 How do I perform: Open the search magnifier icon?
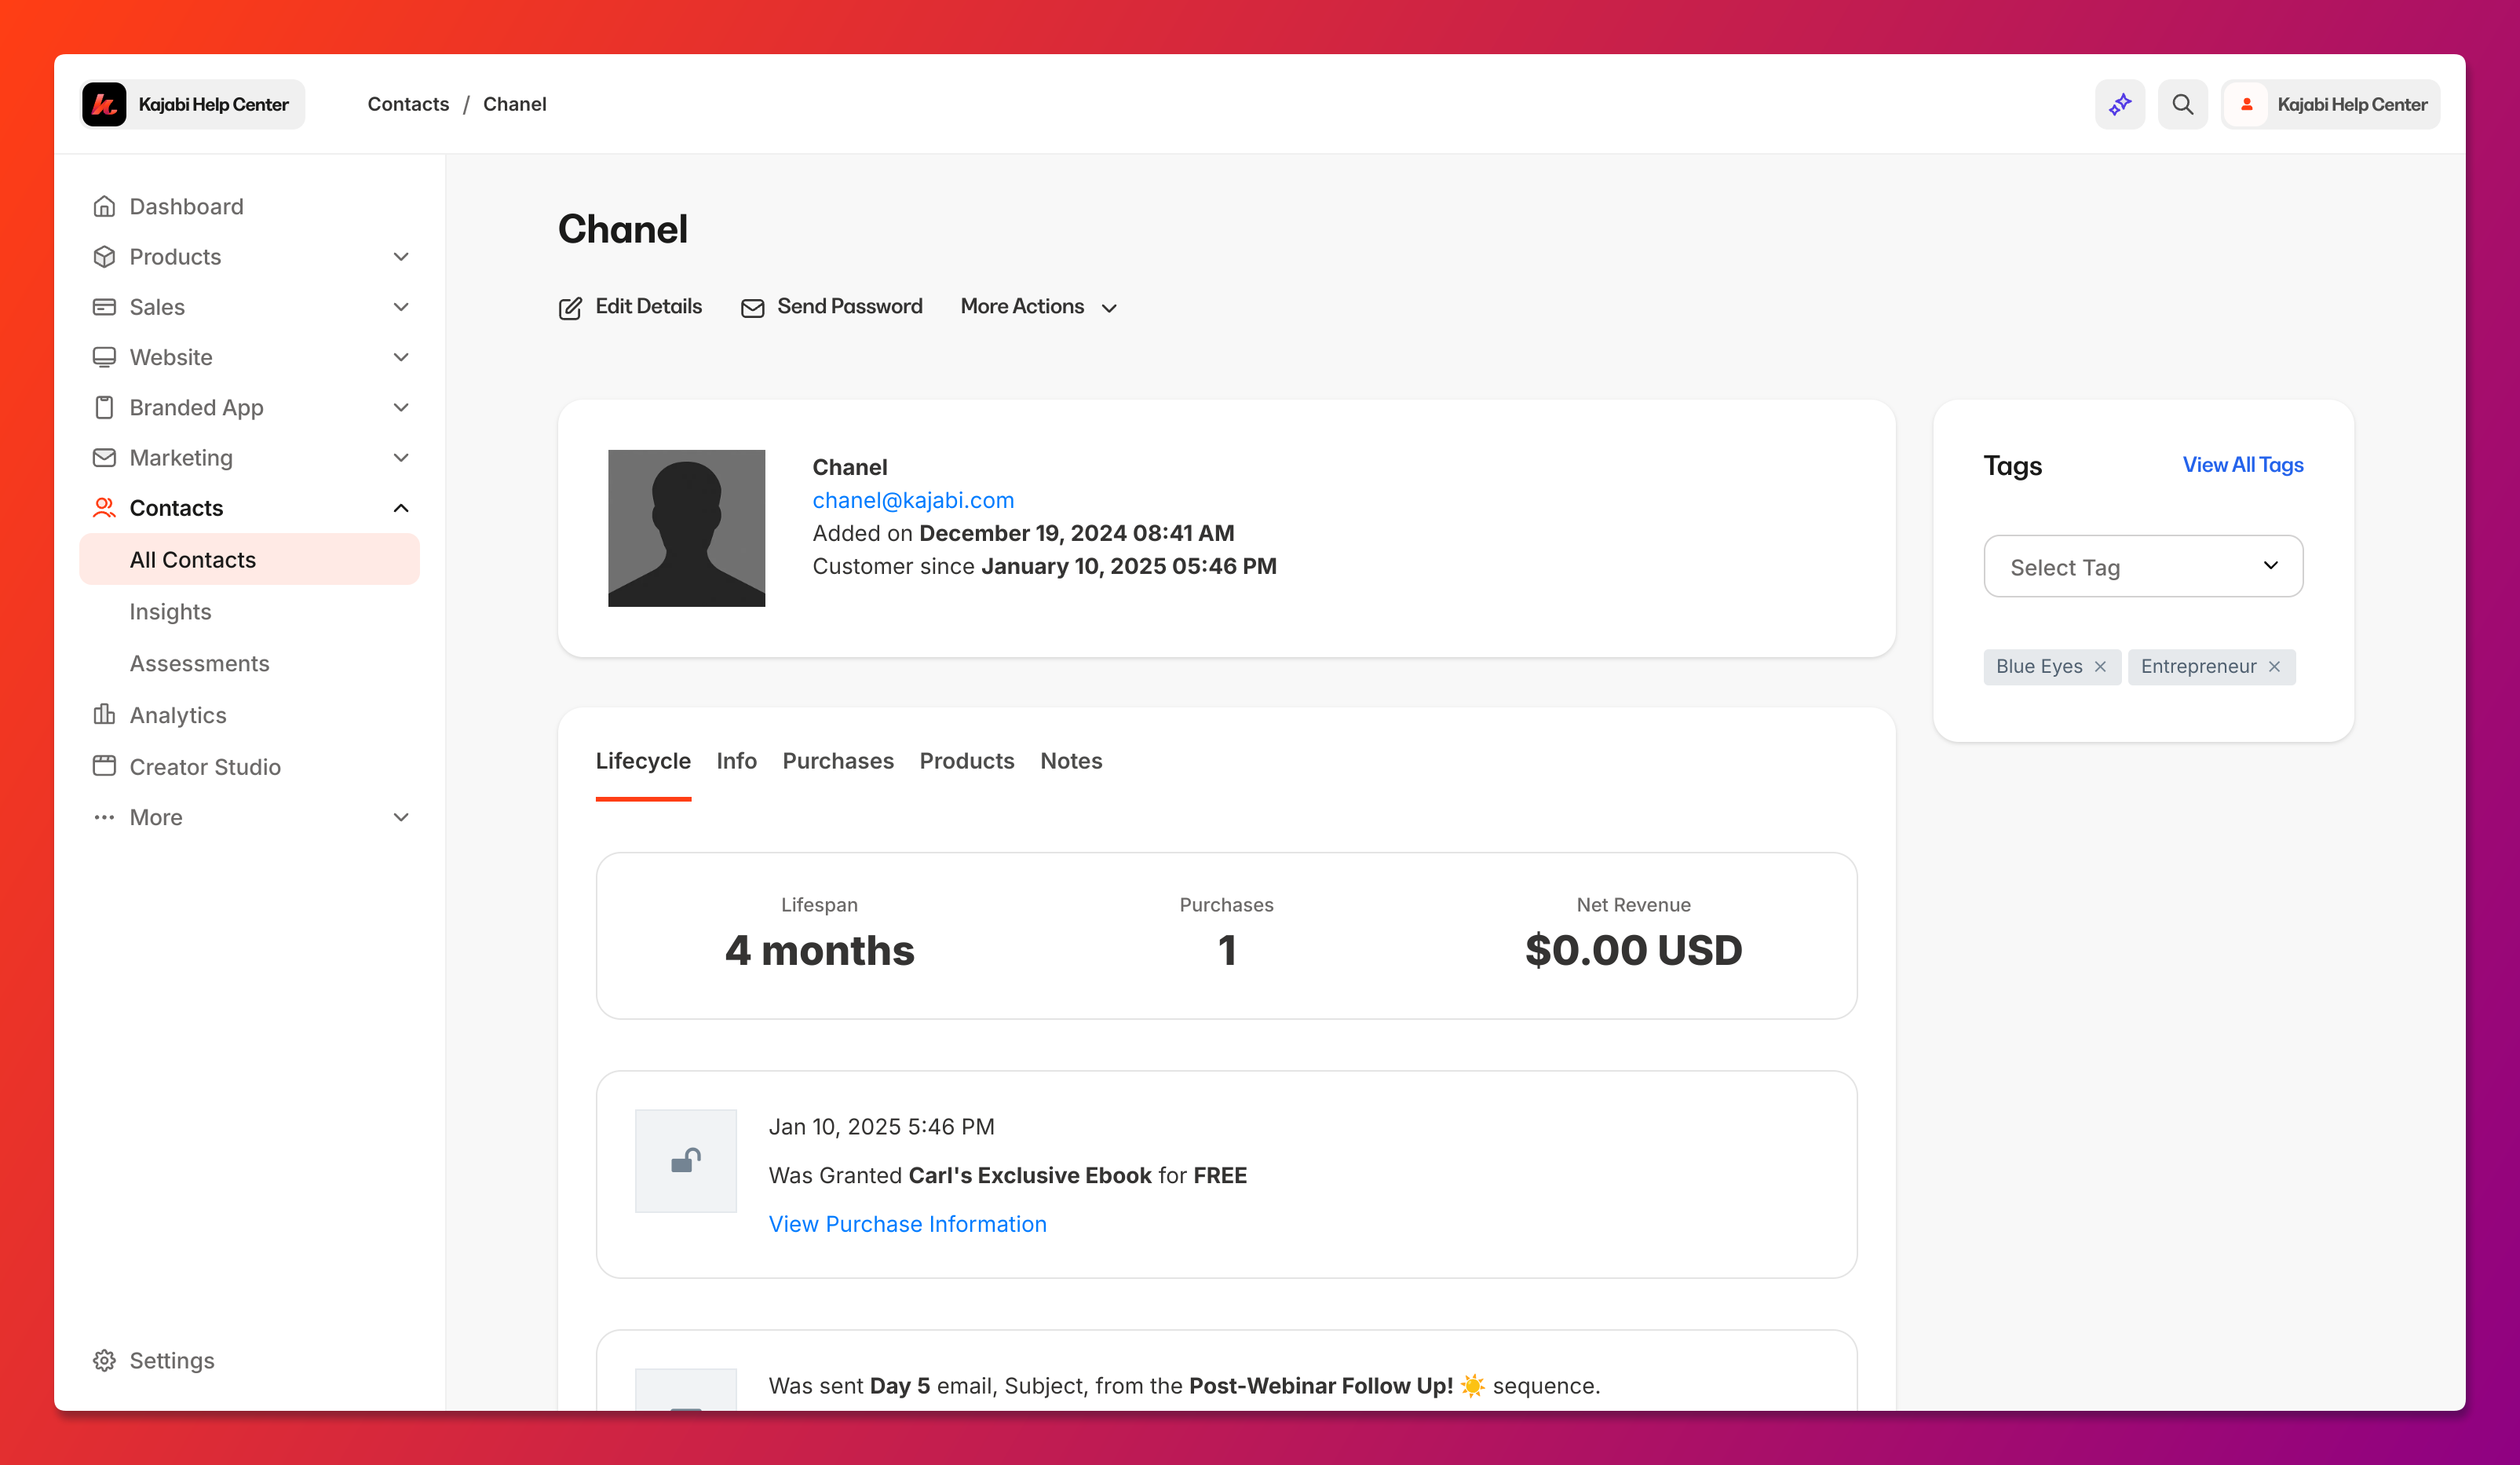coord(2183,104)
